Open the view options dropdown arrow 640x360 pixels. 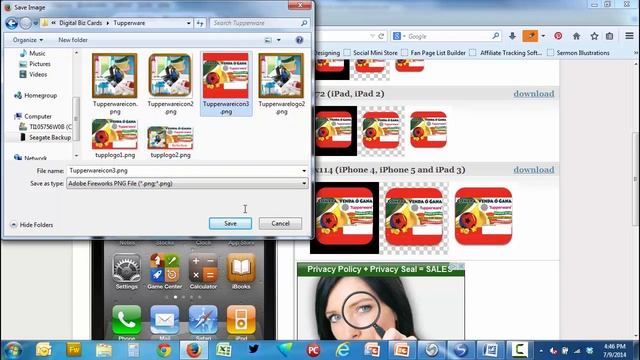(x=279, y=40)
